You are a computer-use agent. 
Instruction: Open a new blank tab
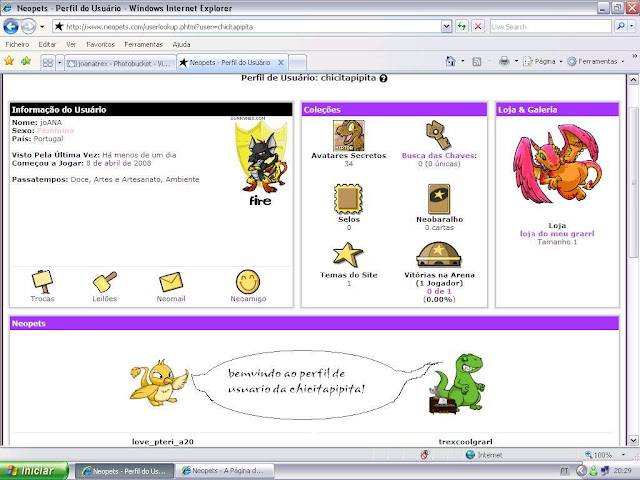pyautogui.click(x=298, y=63)
